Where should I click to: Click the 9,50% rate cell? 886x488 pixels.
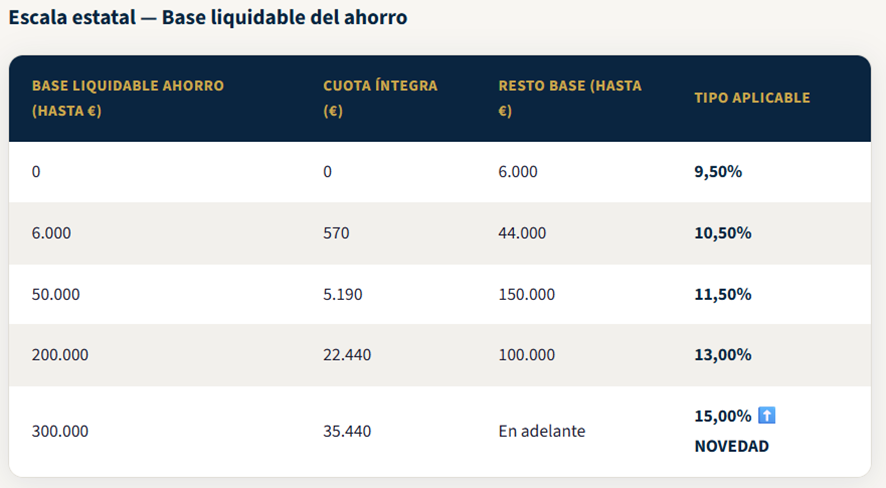pos(718,172)
